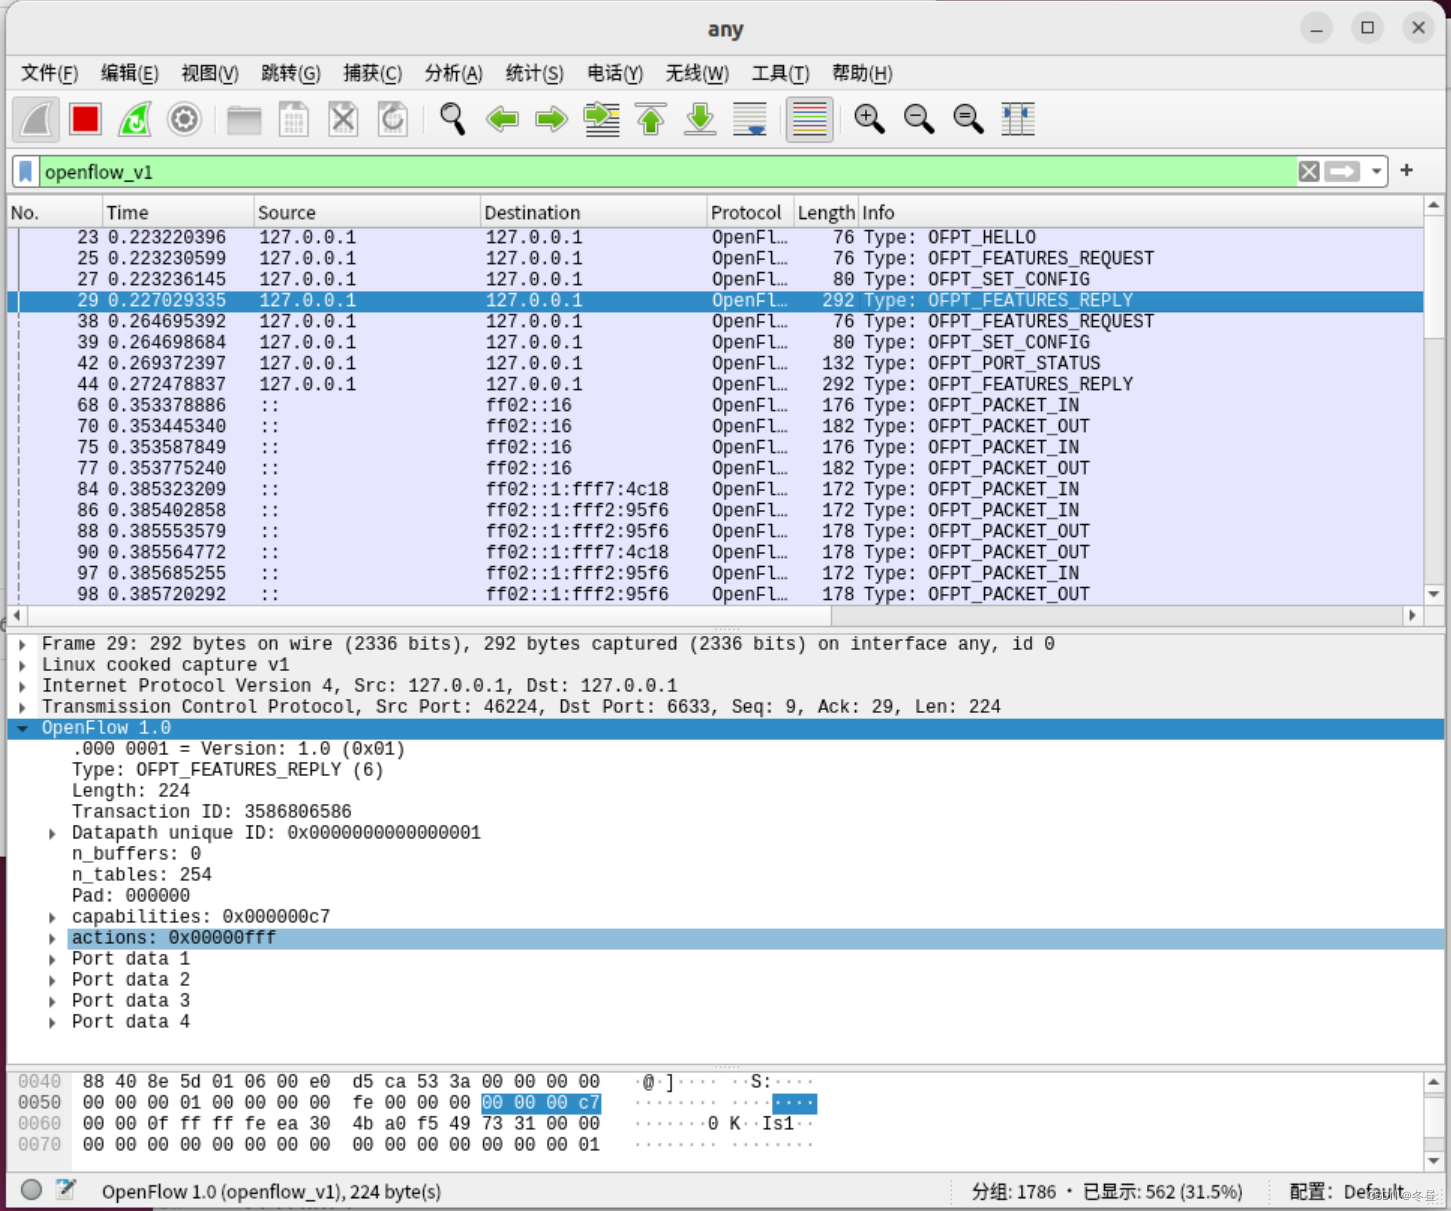The width and height of the screenshot is (1451, 1211).
Task: Open the 分析(A) menu
Action: [453, 73]
